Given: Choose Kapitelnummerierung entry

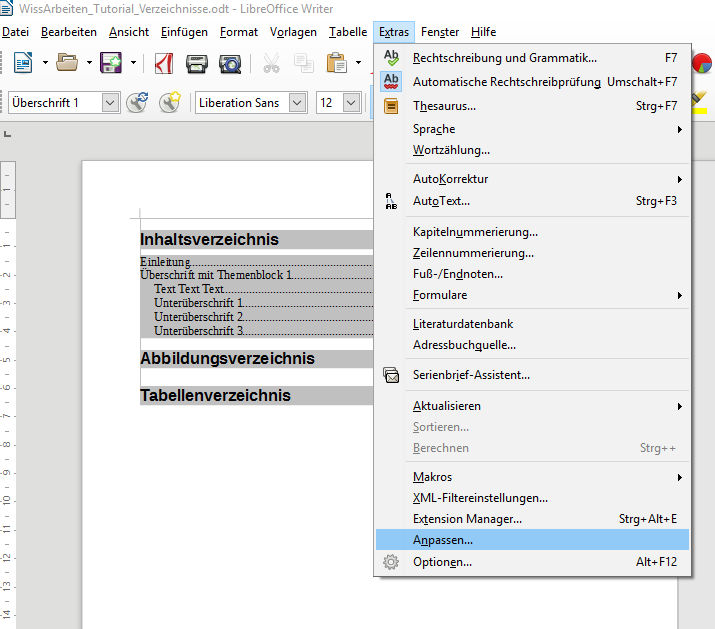Looking at the screenshot, I should (x=532, y=232).
